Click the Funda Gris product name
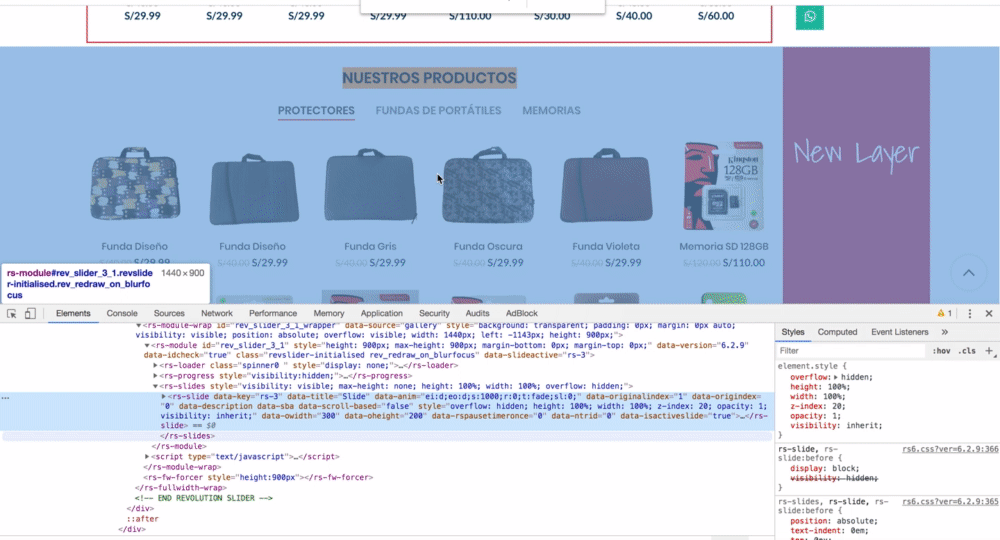Screen dimensions: 1000x540 [370, 247]
